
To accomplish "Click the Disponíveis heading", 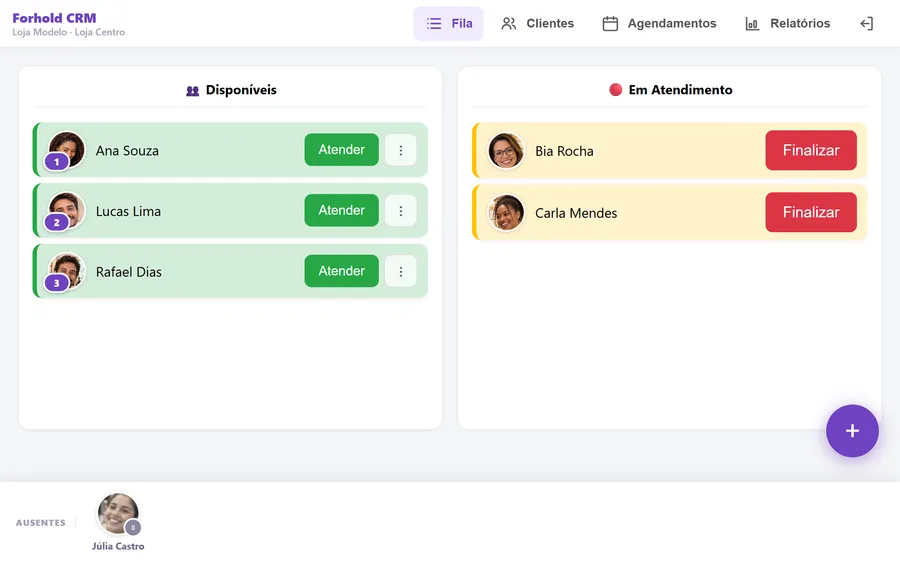I will (241, 90).
